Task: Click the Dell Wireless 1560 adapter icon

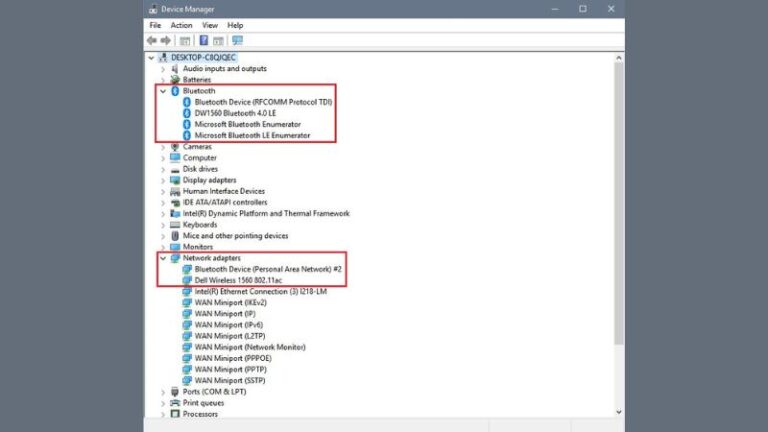Action: (187, 281)
